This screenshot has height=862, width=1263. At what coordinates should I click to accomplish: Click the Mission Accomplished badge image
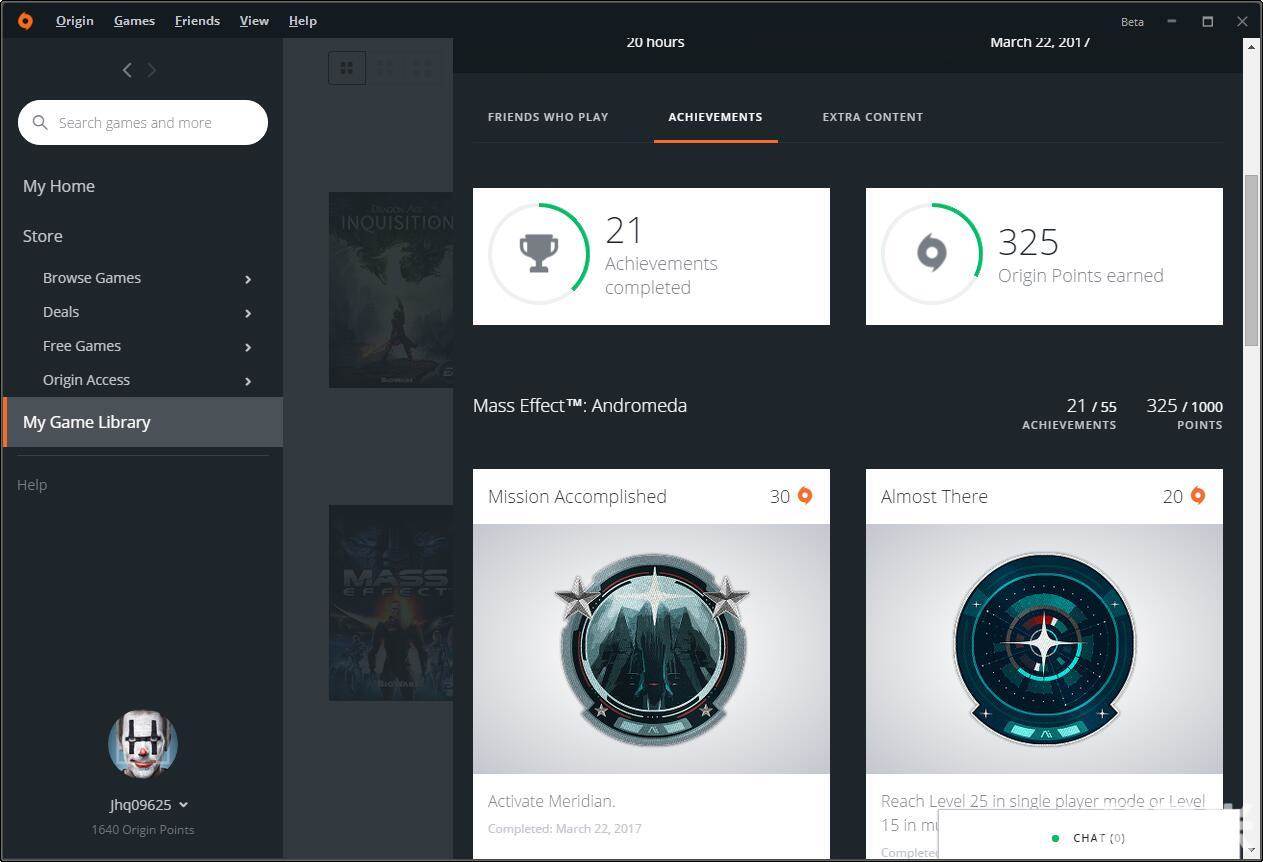click(x=651, y=648)
